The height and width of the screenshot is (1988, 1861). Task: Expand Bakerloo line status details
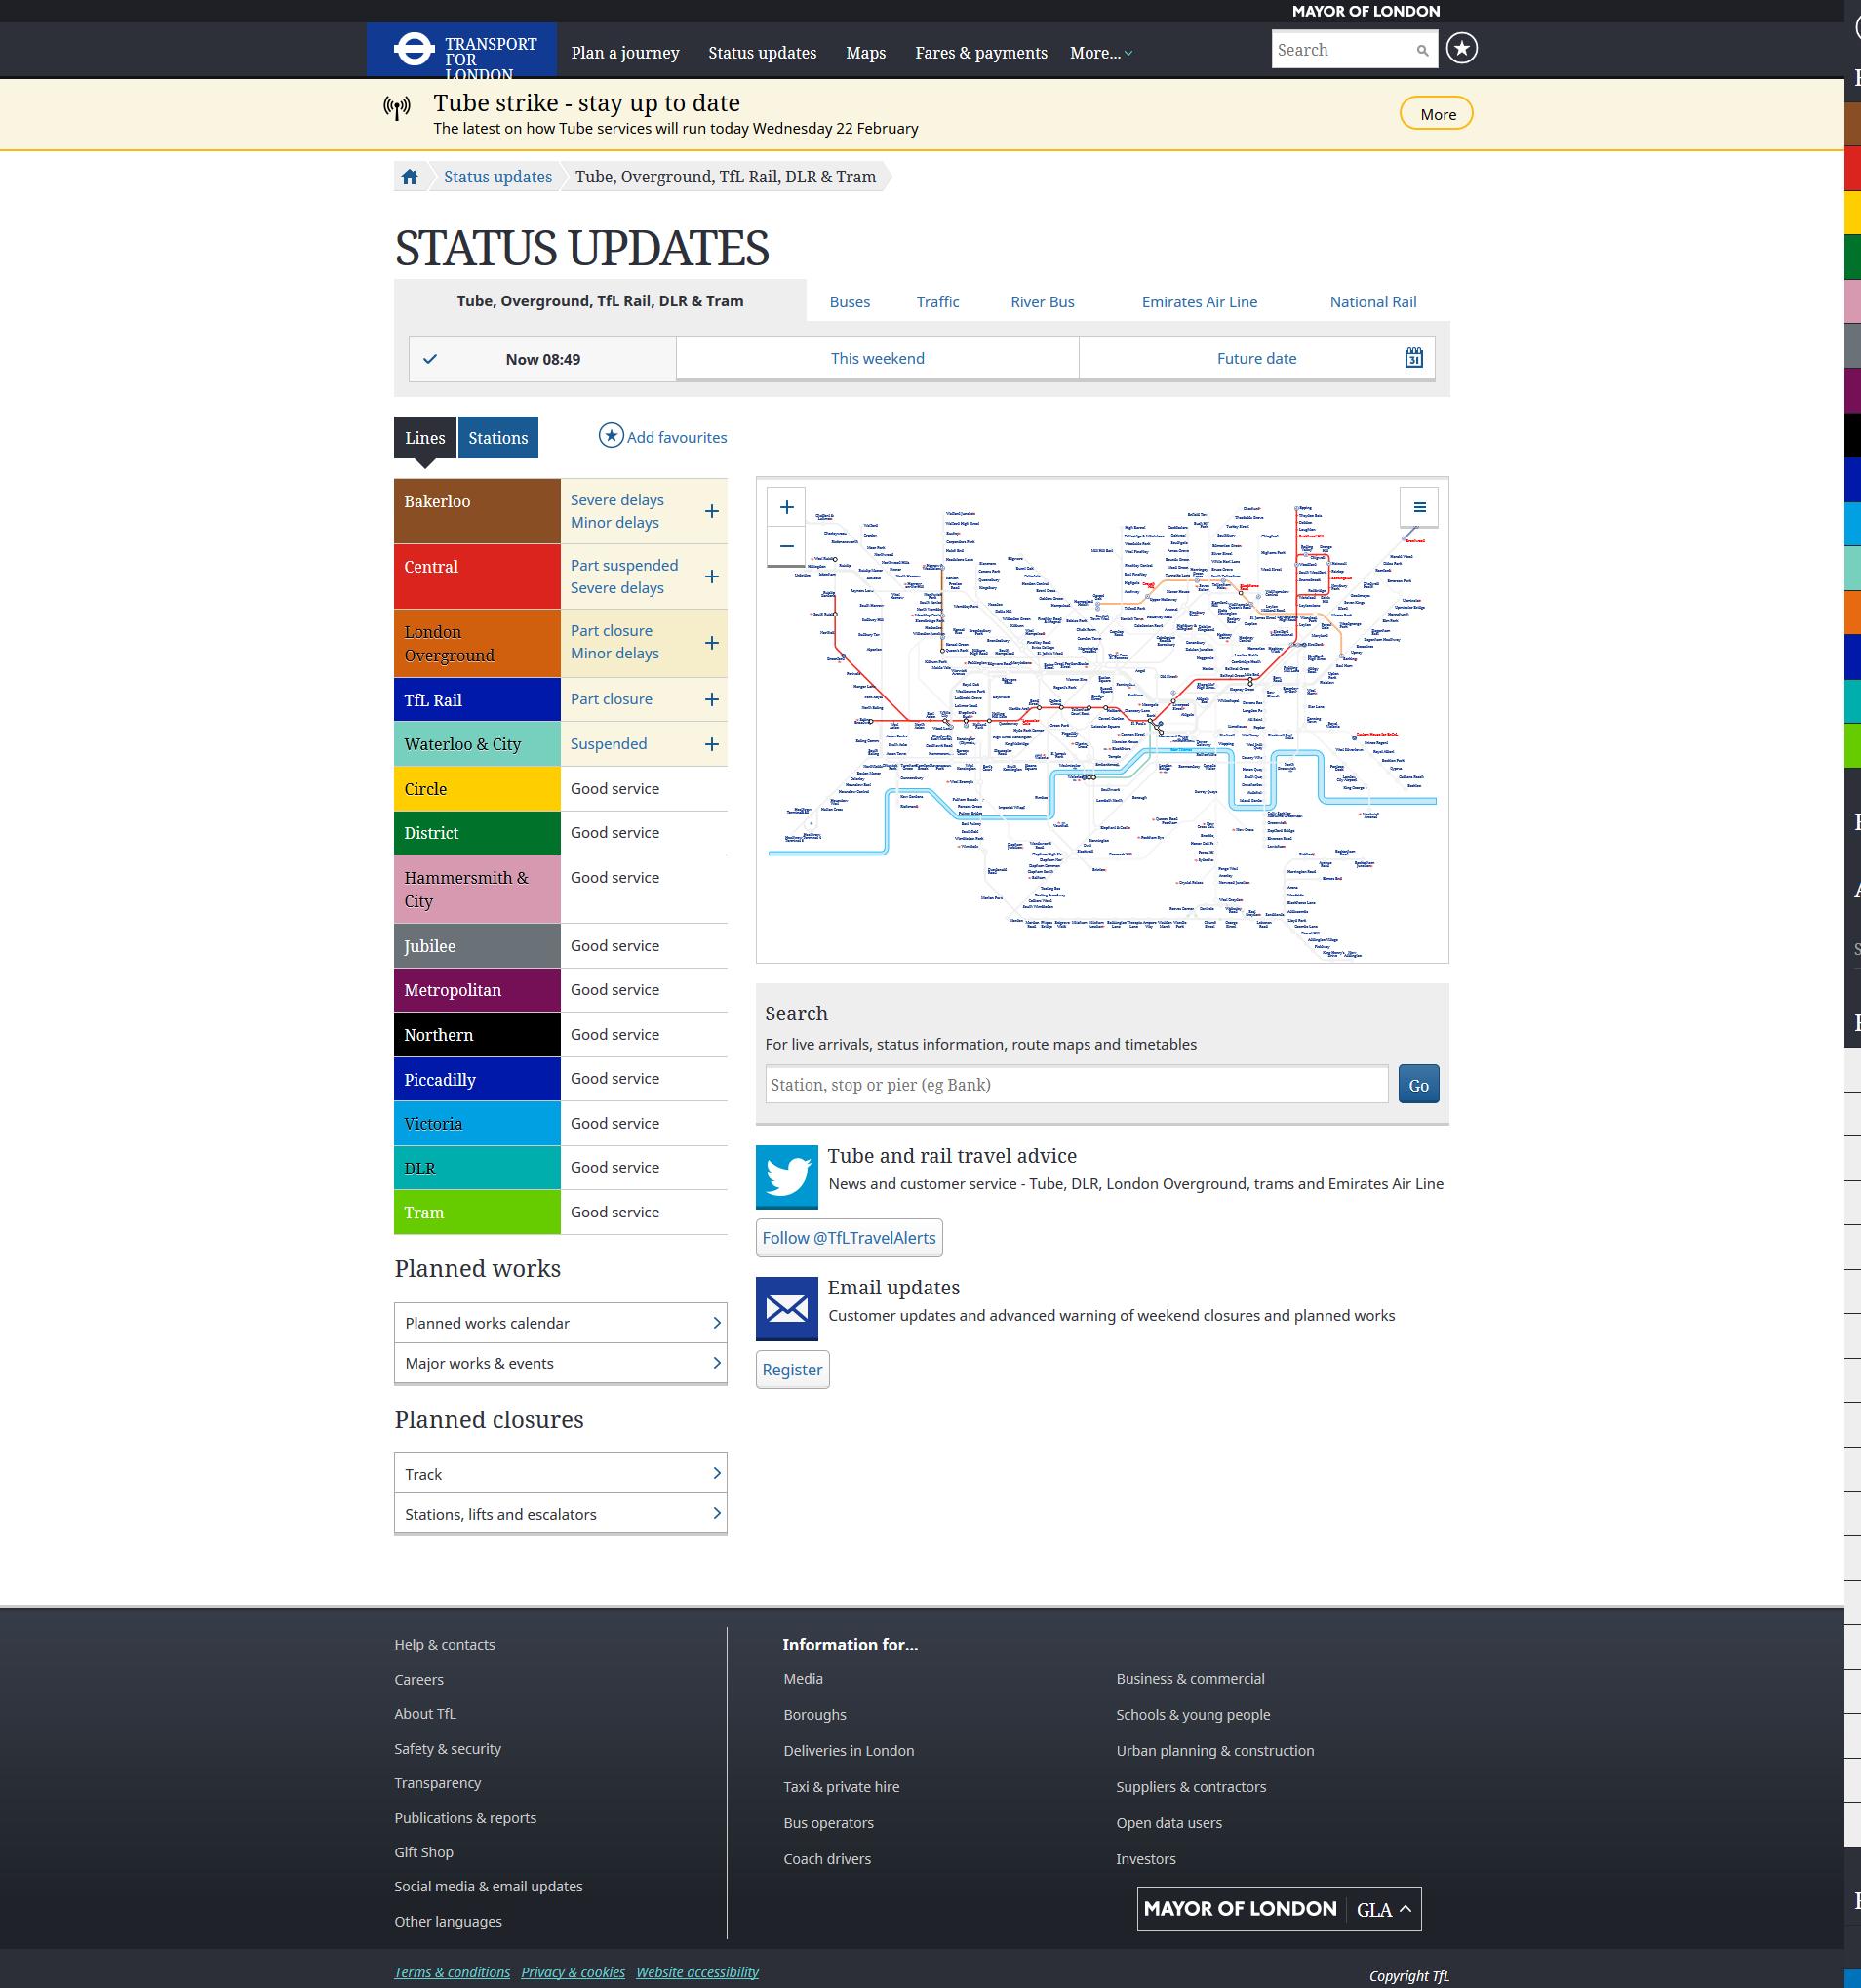(711, 511)
